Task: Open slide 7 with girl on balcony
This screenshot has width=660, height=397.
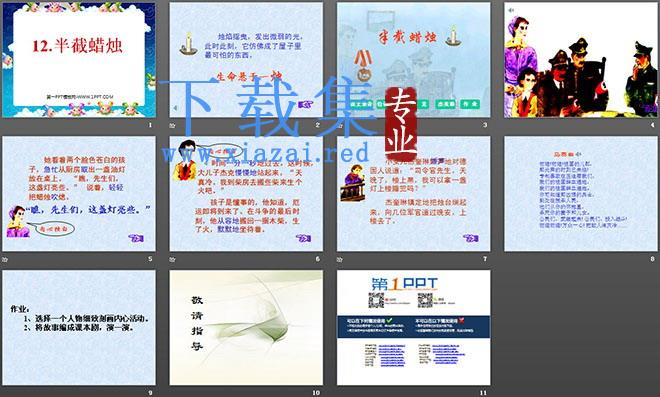Action: [x=413, y=194]
